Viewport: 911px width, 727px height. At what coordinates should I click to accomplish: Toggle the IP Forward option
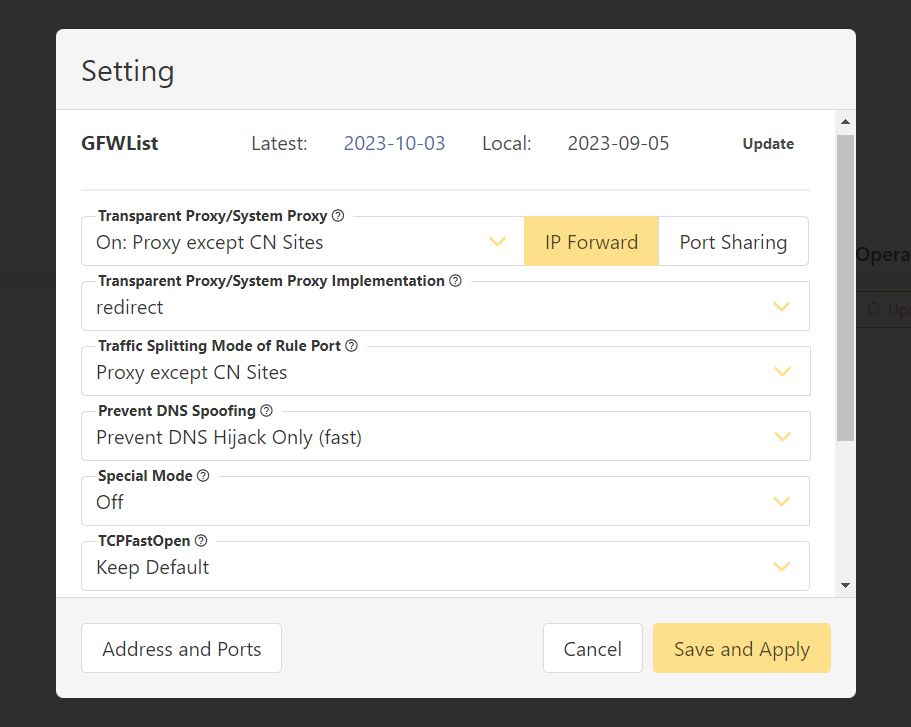[591, 242]
